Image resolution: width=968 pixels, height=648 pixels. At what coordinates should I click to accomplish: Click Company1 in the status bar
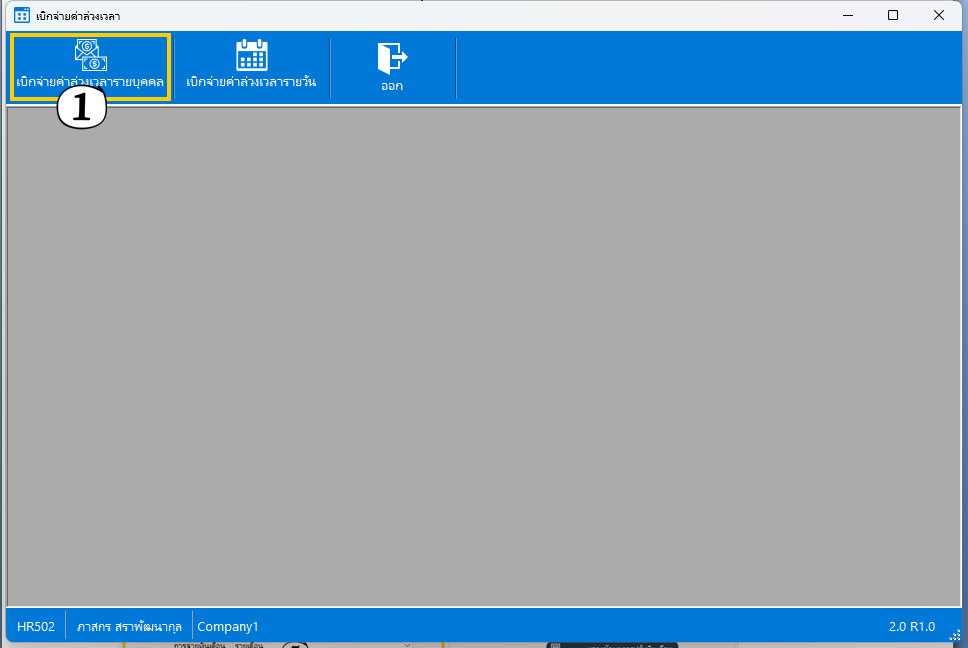228,627
